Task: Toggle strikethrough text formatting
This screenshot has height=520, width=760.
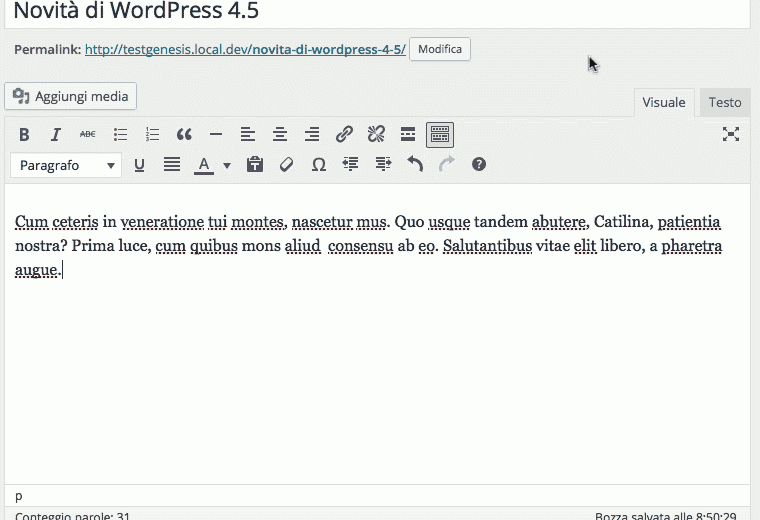Action: [88, 134]
